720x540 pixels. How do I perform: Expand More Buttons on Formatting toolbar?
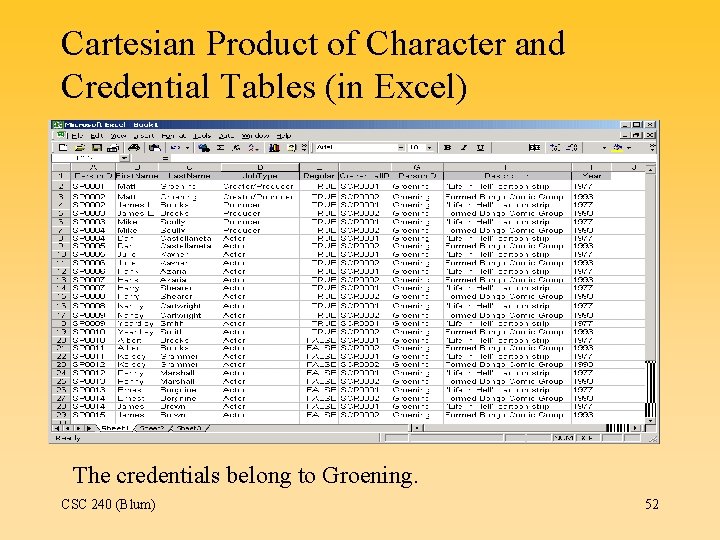pos(652,148)
